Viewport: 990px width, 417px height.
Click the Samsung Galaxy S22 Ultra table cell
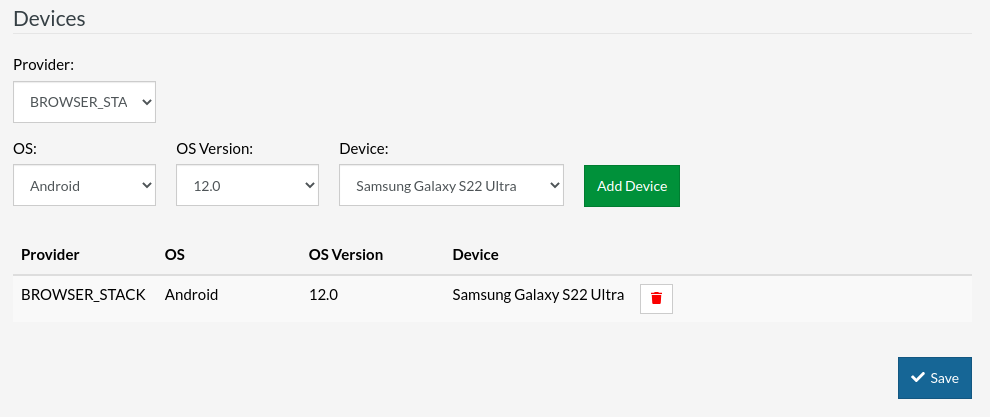pos(538,295)
